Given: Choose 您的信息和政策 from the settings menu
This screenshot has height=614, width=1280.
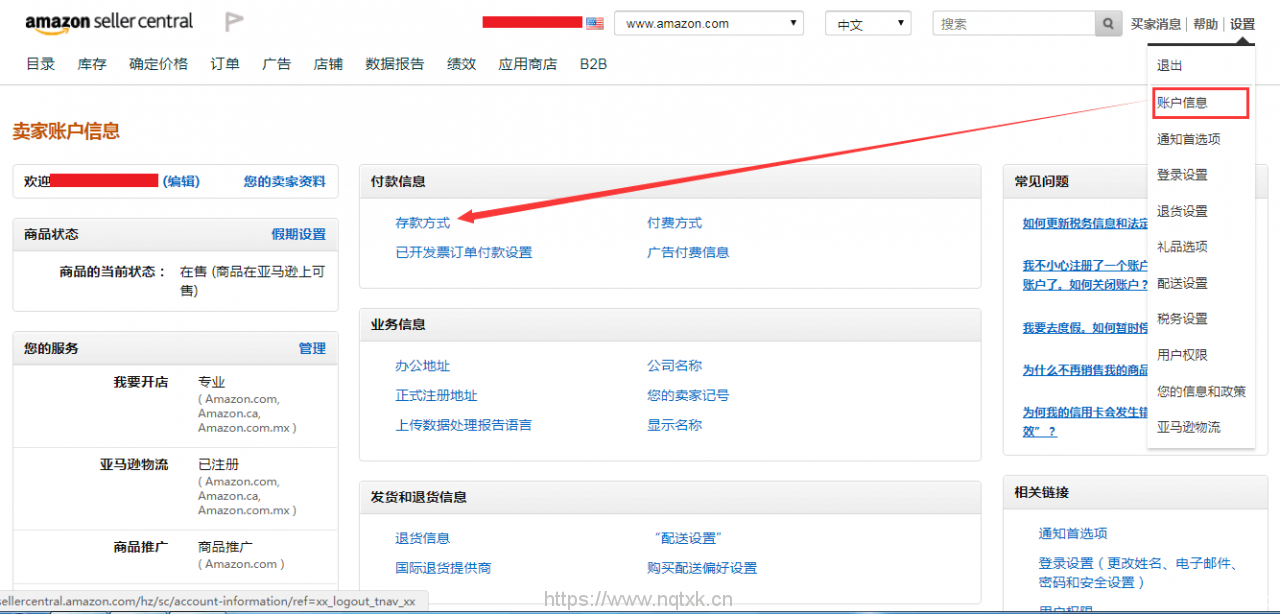Looking at the screenshot, I should [x=1202, y=391].
